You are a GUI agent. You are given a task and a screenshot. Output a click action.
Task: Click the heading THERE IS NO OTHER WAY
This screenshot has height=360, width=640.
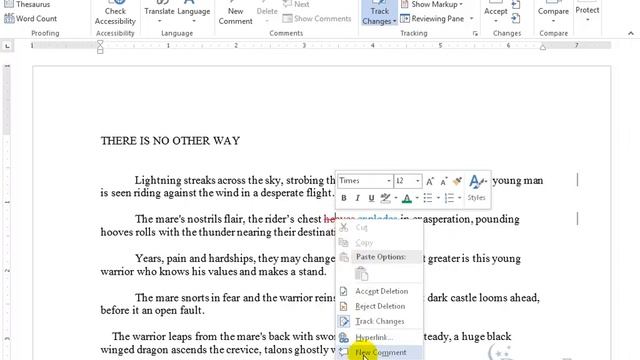(x=170, y=141)
